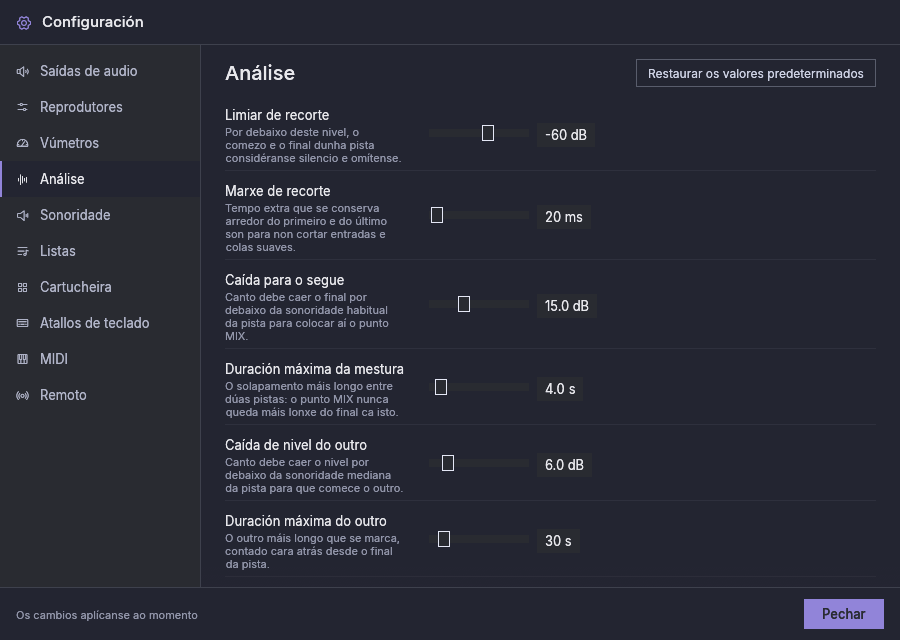Click the -60 dB value field
The image size is (900, 640).
tap(565, 135)
